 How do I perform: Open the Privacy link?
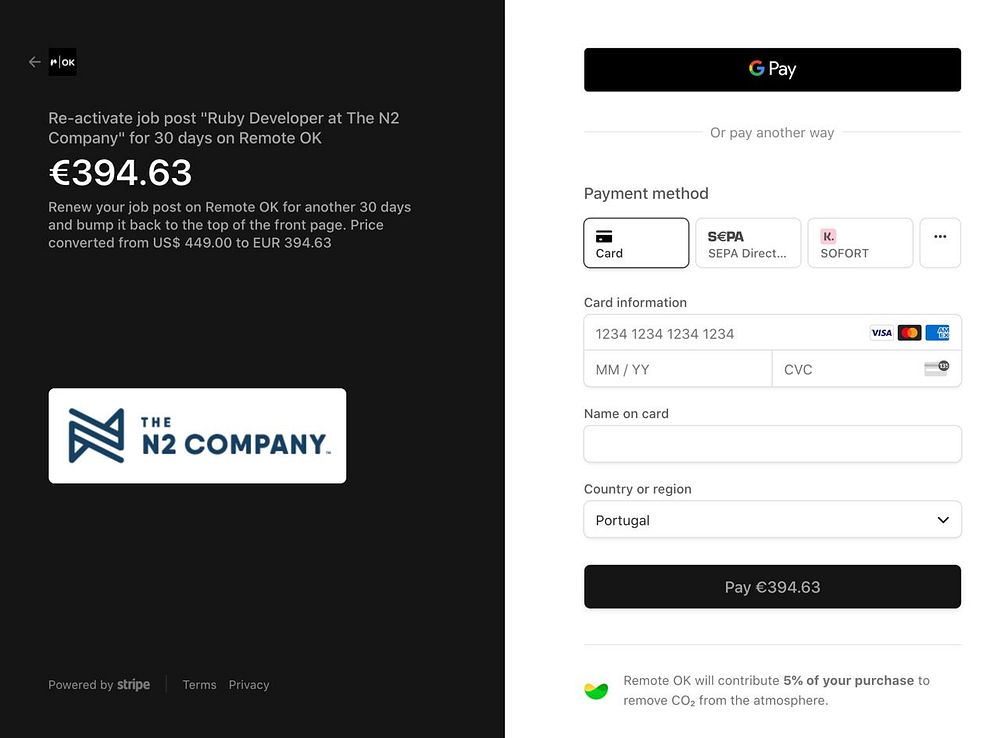pos(249,685)
